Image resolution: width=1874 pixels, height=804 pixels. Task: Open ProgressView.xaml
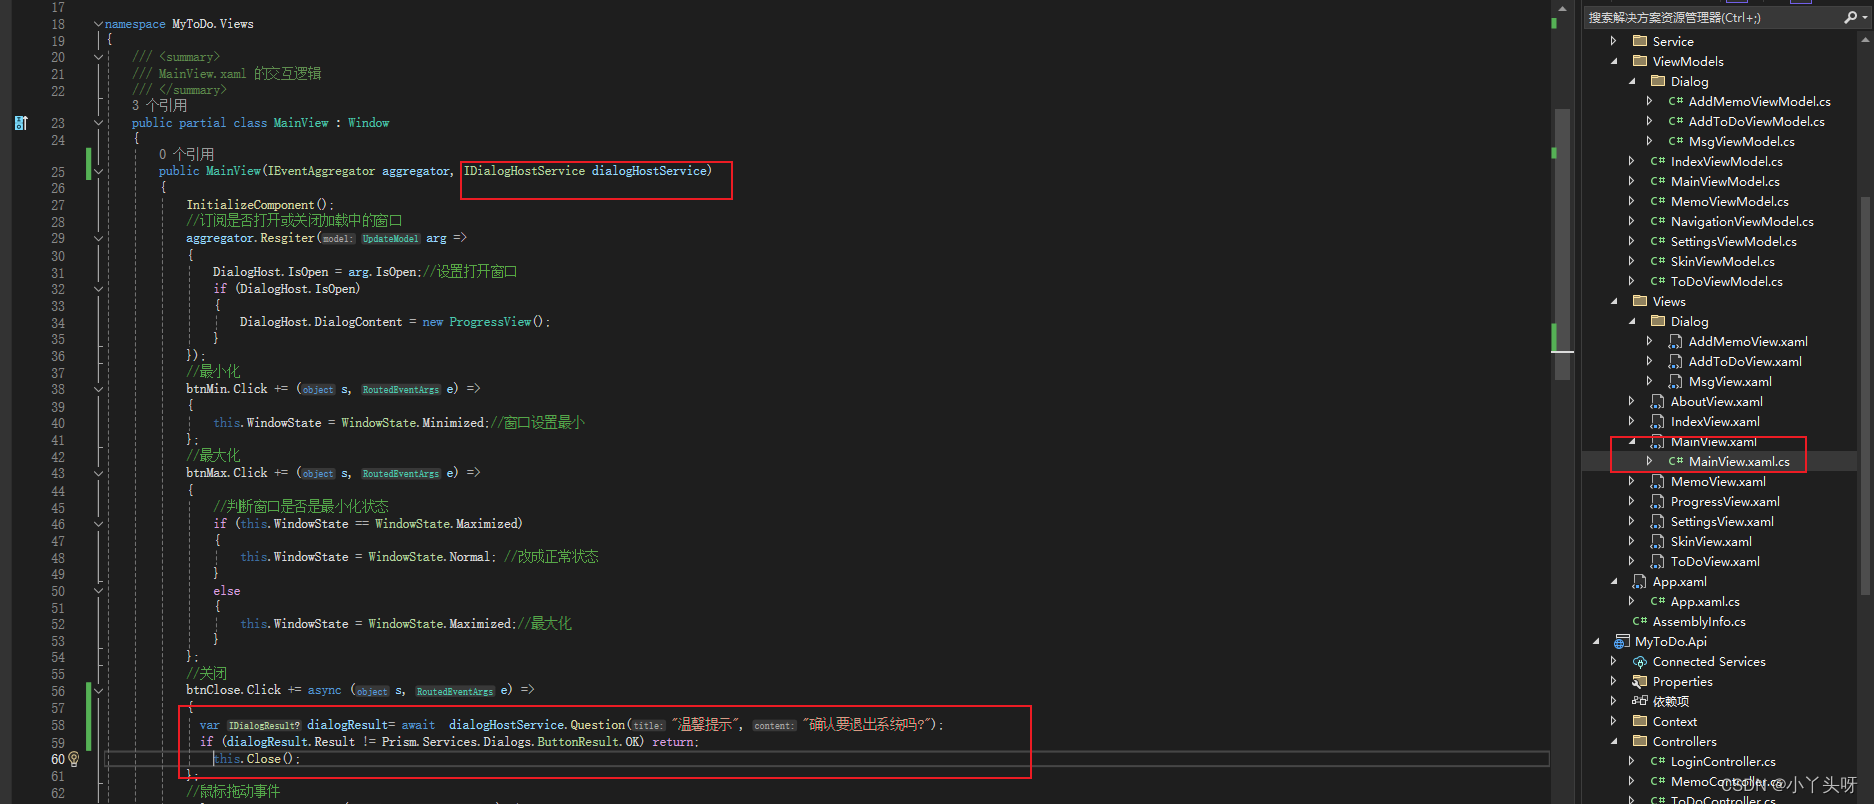(1725, 501)
